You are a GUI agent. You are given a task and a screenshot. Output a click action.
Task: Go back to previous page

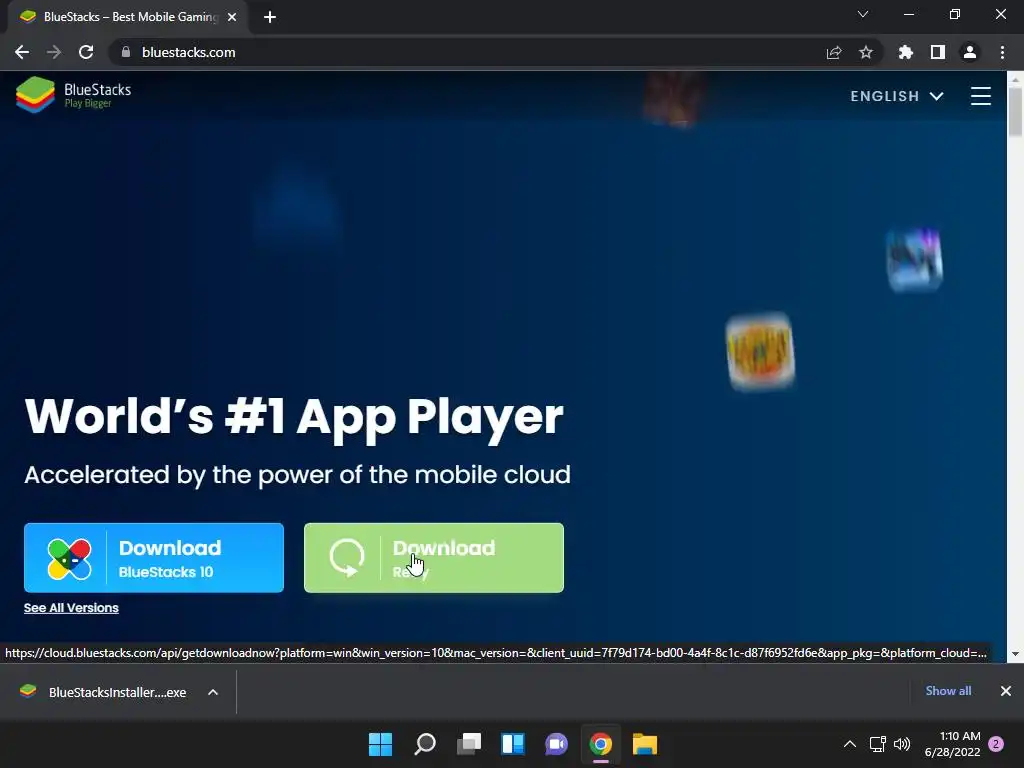[x=22, y=52]
